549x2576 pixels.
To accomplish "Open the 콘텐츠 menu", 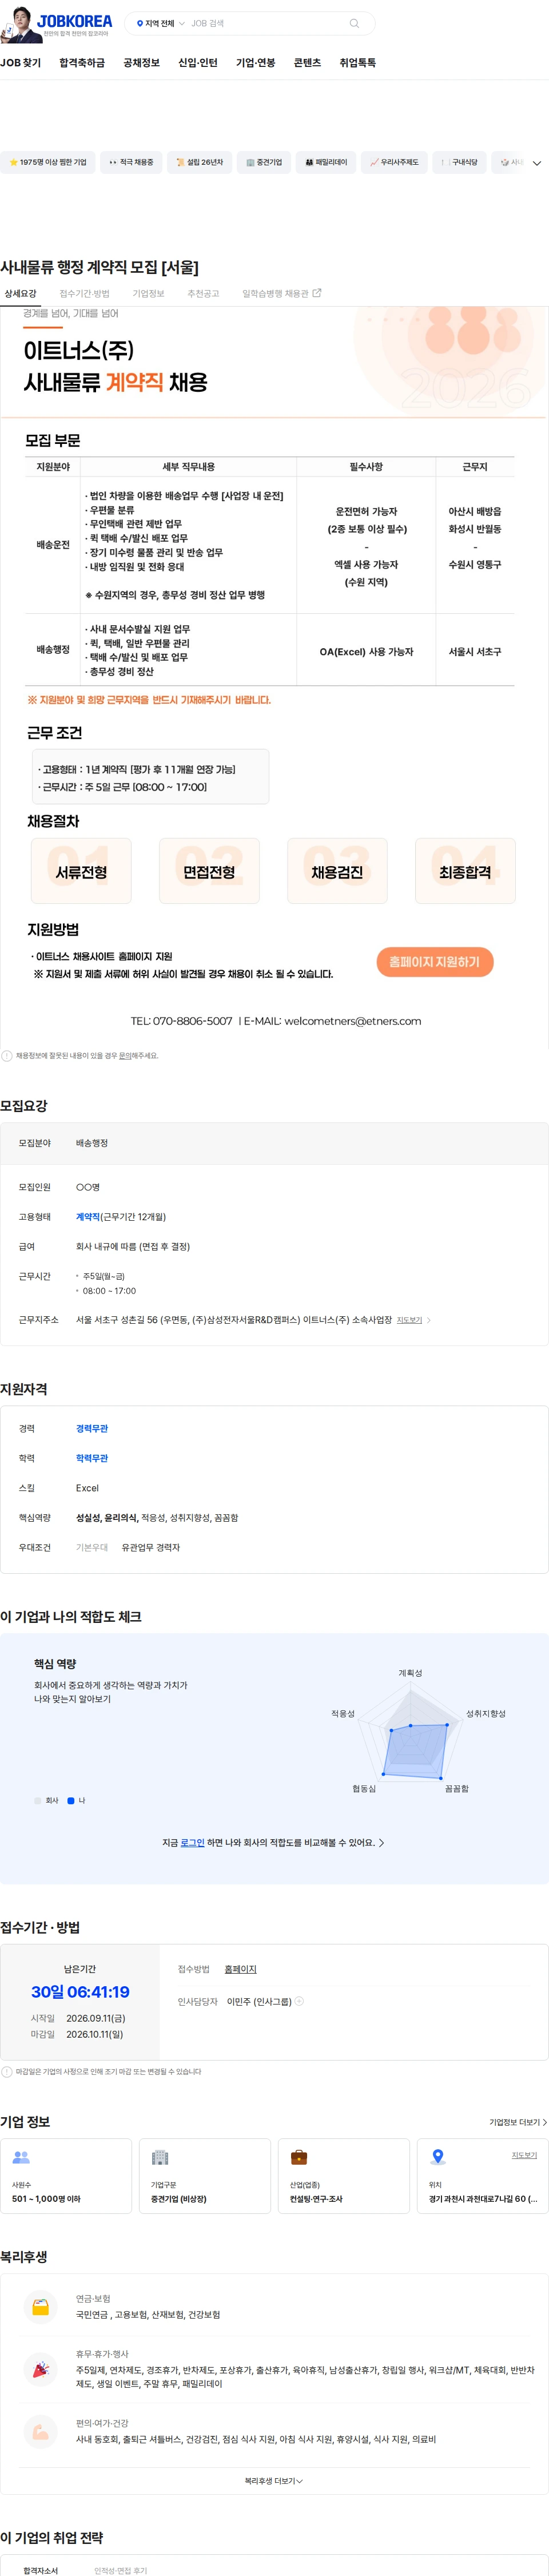I will click(x=307, y=63).
